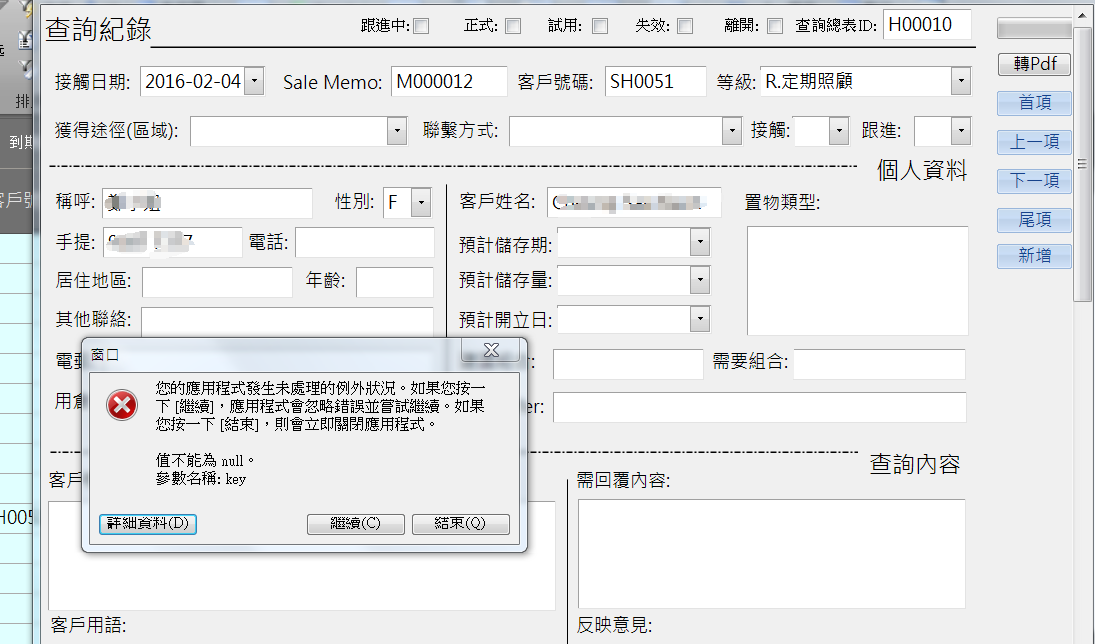Click 繼續(C) in error dialog
1095x644 pixels.
pos(355,524)
